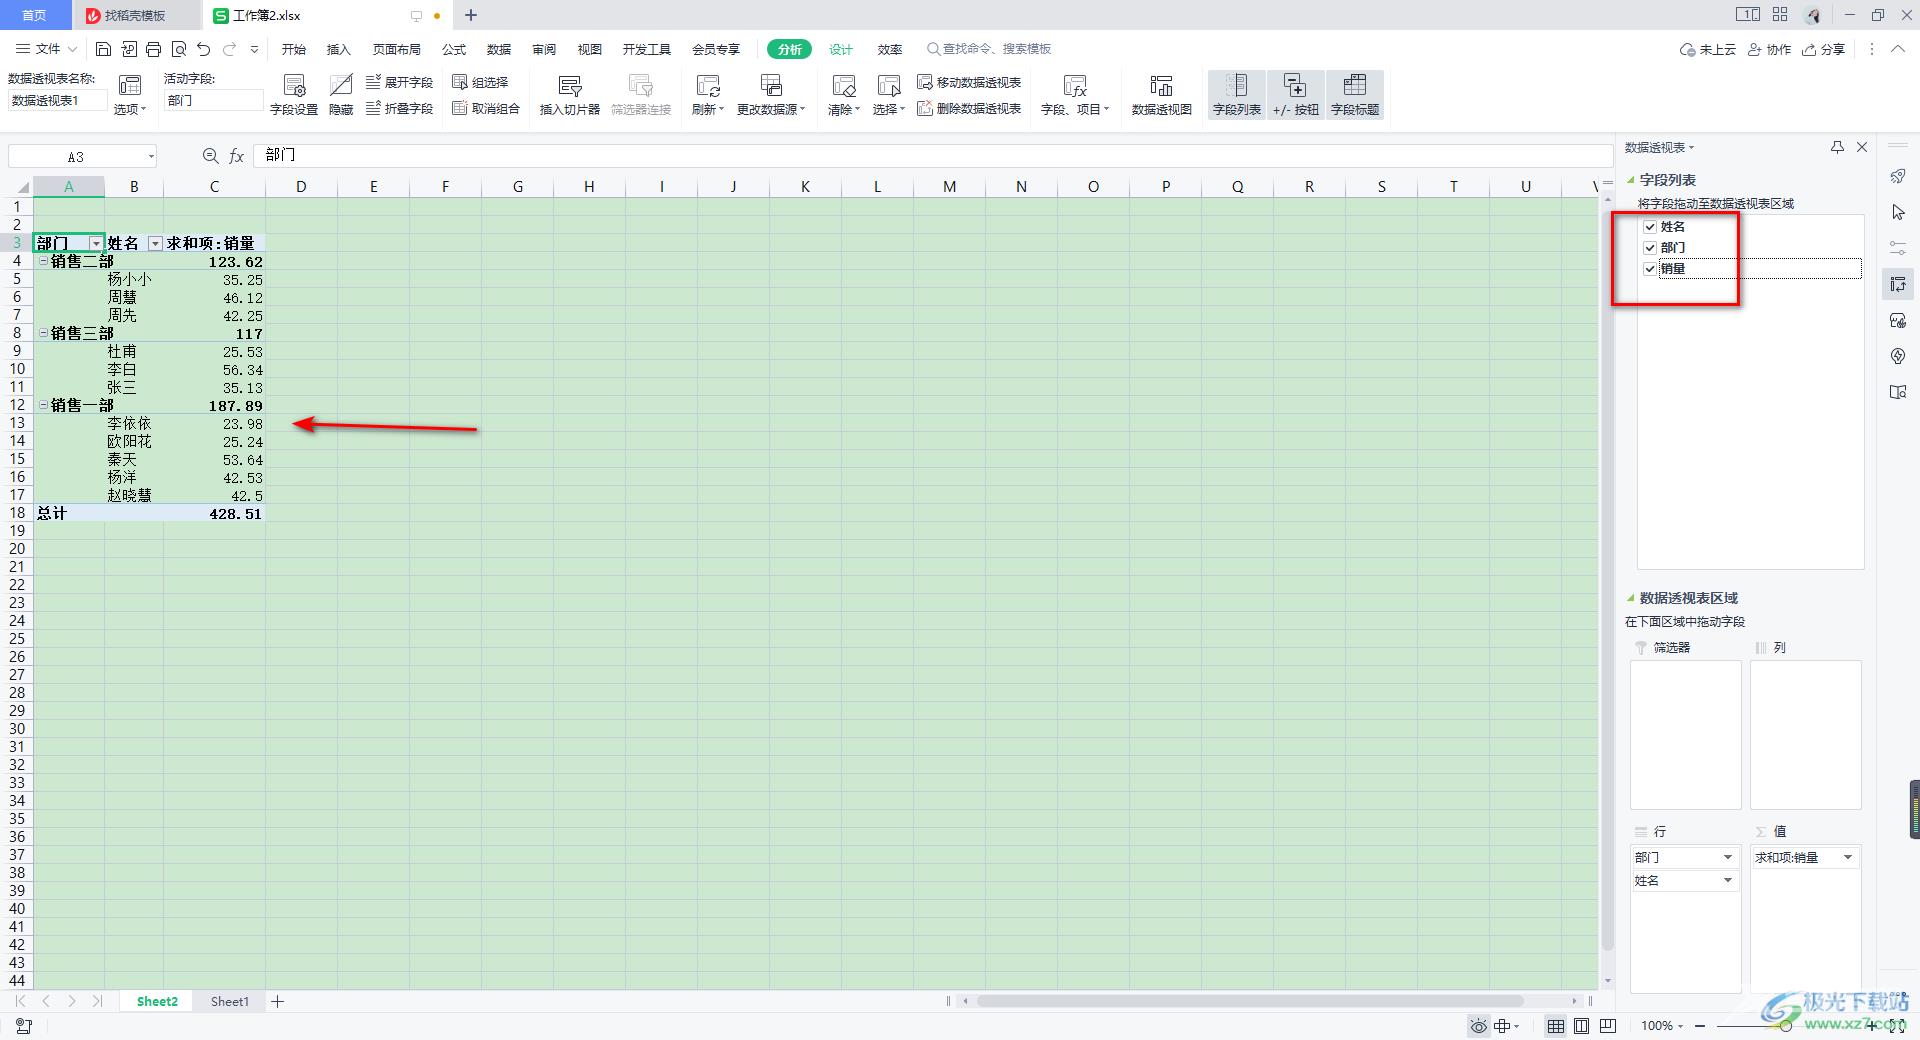Switch to normal view status icon
Viewport: 1920px width, 1040px height.
click(x=1556, y=1026)
